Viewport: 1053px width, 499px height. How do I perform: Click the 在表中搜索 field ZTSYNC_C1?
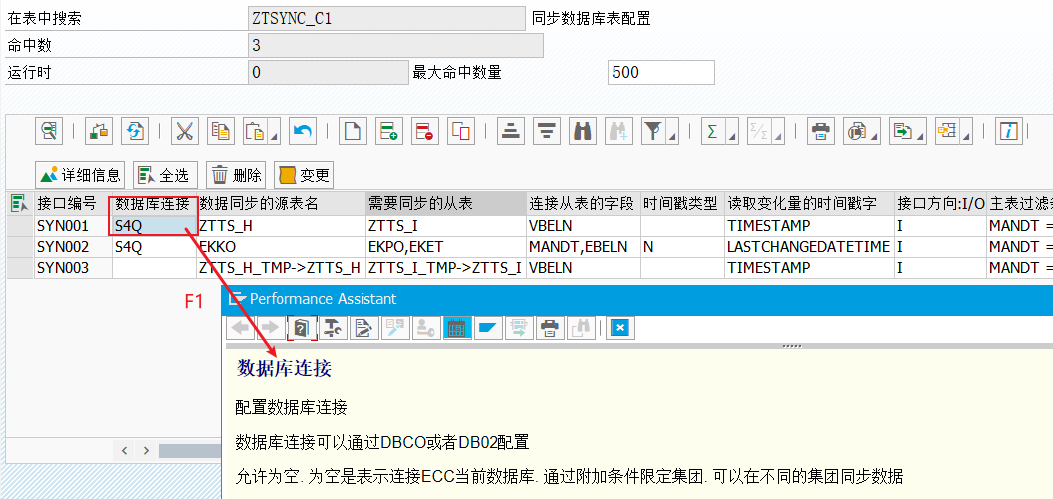pos(387,19)
